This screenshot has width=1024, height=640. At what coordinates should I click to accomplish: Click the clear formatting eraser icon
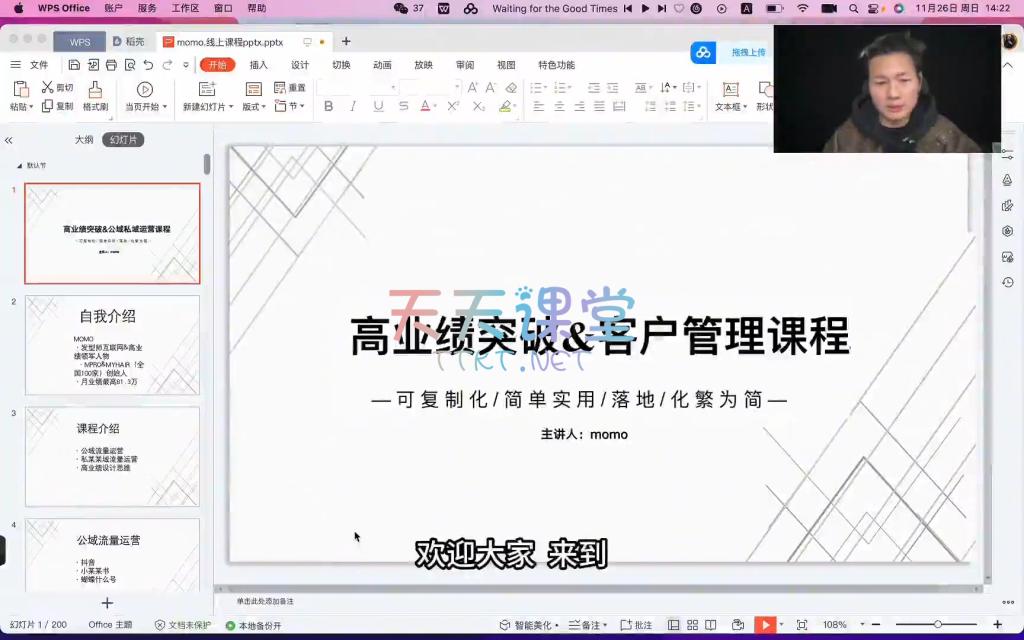coord(511,88)
